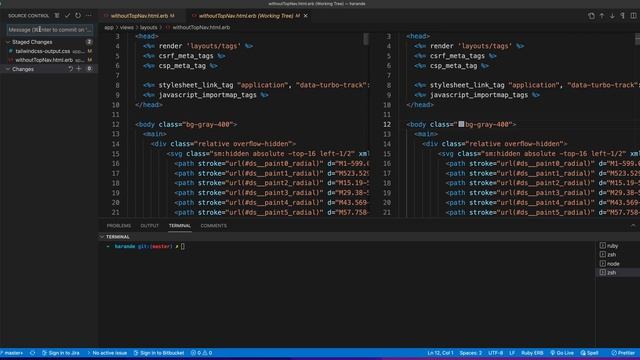Click the left diff pane scrollbar thumb
The image size is (640, 360).
[366, 39]
